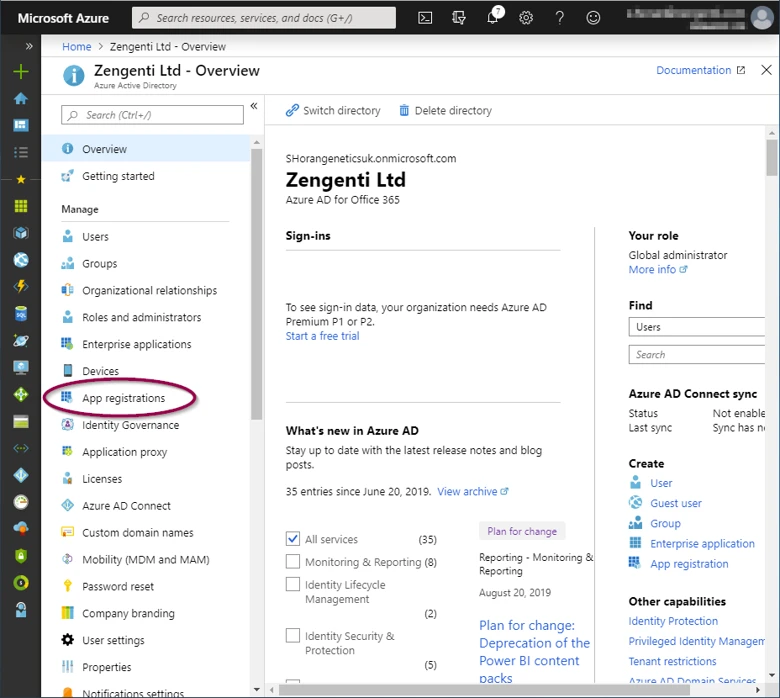This screenshot has height=698, width=780.
Task: Open Storage accounts icon in sidebar
Action: 21,421
